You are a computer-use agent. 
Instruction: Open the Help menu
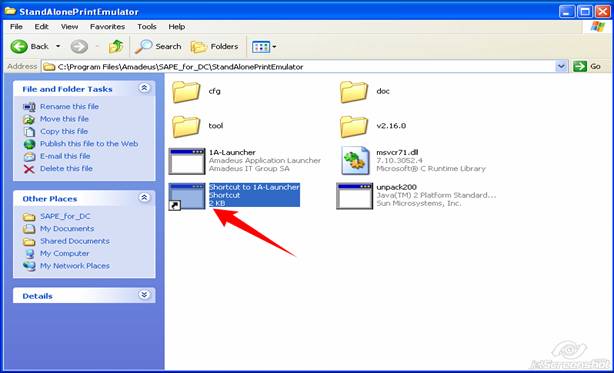177,27
